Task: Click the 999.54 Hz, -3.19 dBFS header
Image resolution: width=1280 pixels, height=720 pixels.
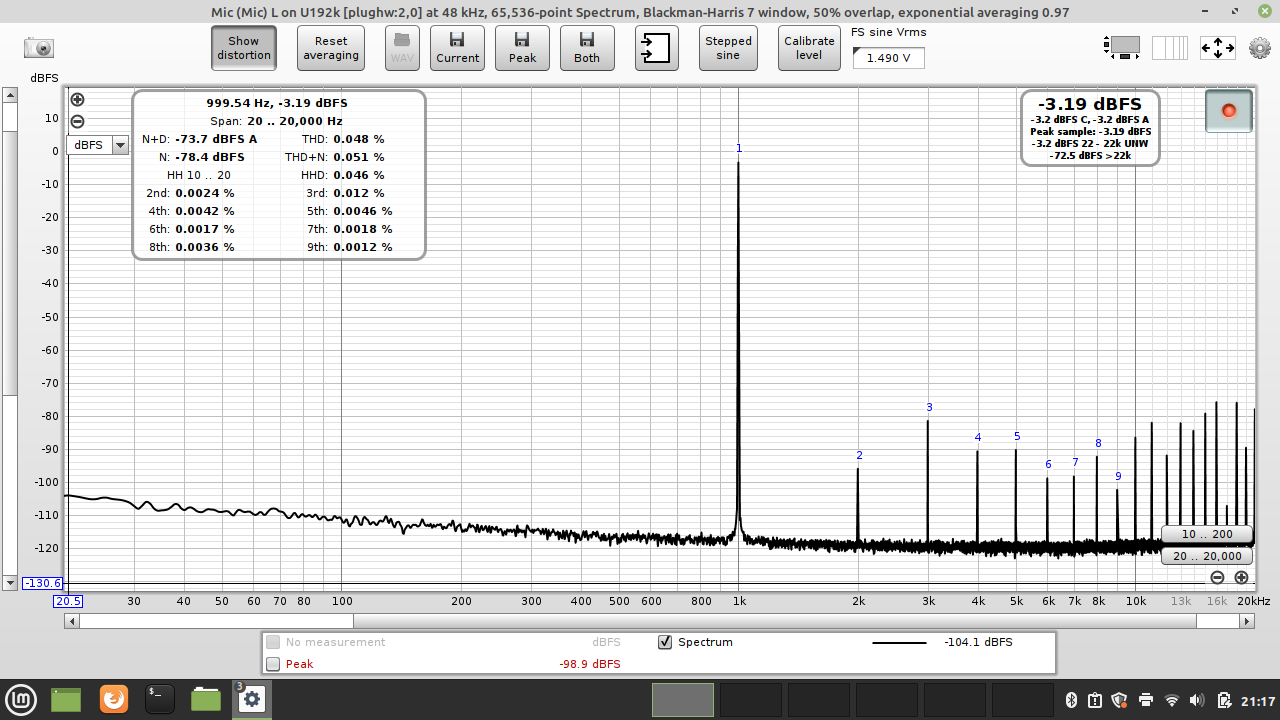Action: [277, 103]
